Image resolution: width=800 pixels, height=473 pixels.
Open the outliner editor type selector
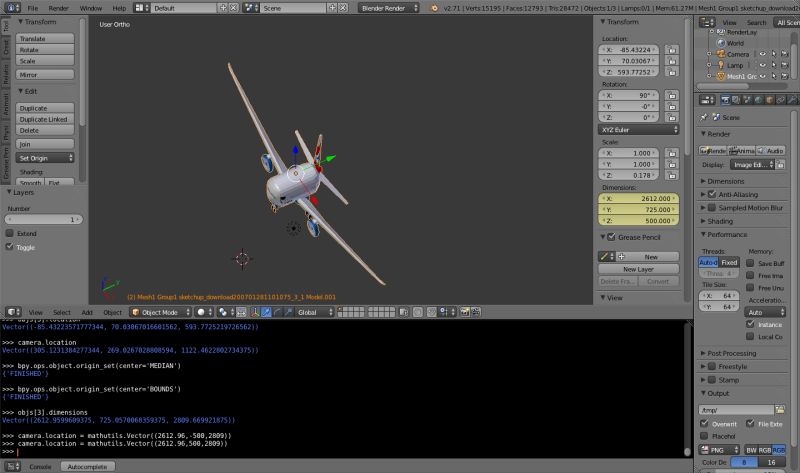tap(707, 22)
